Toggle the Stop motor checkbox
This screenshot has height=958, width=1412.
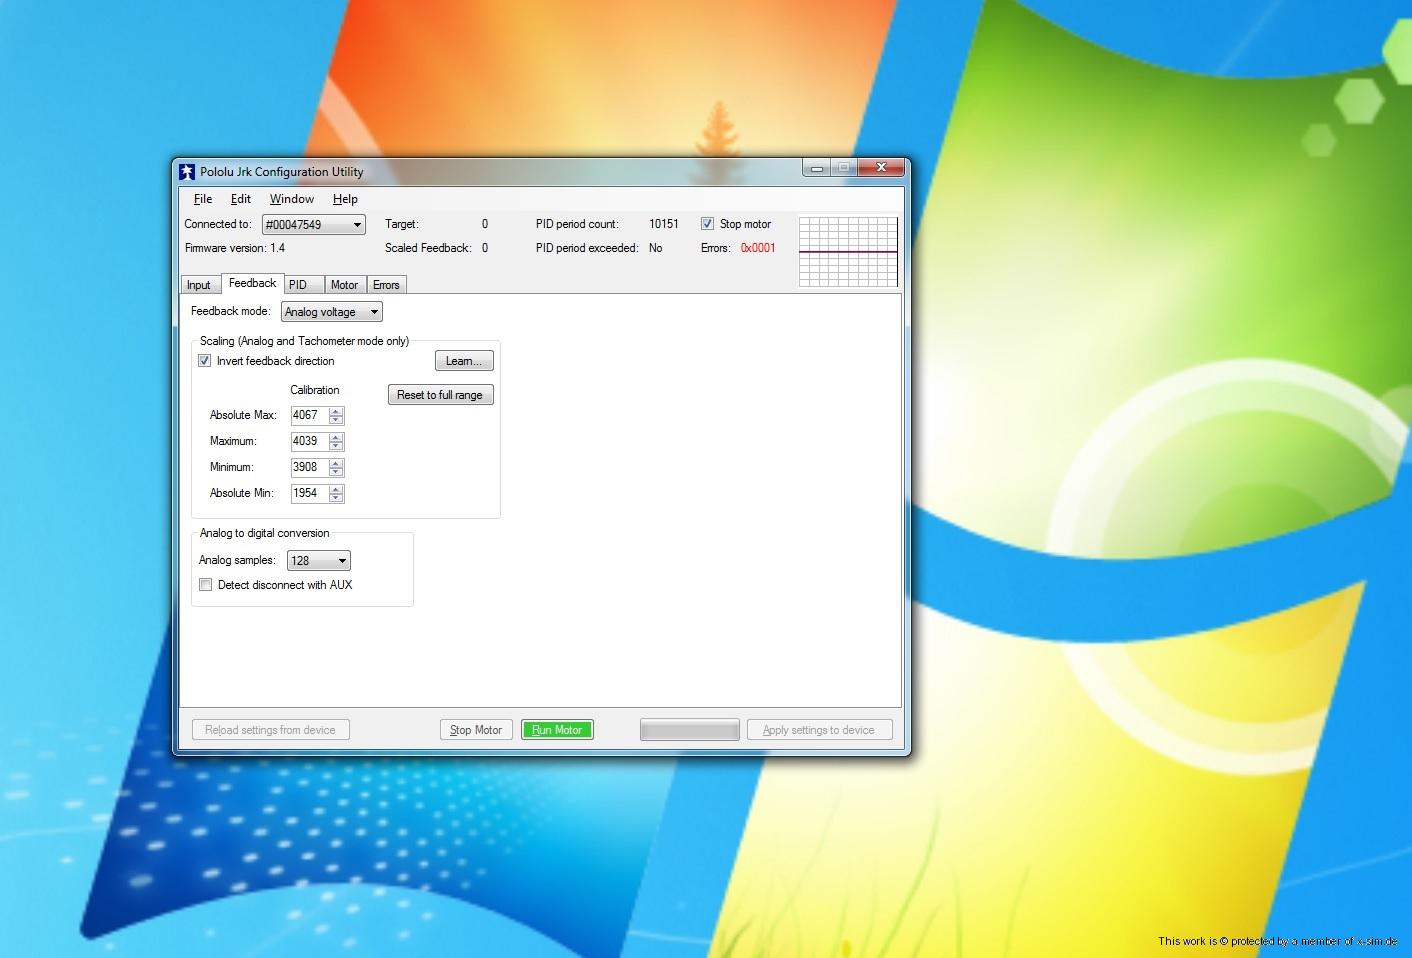point(707,224)
